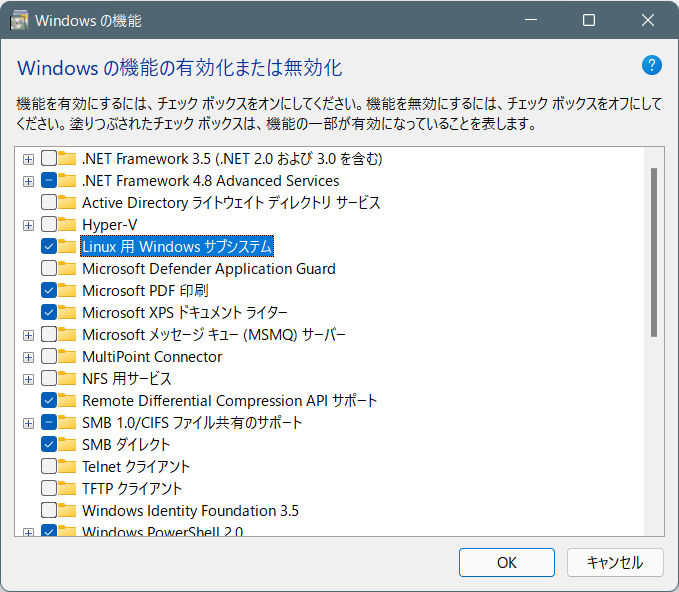Uncheck Microsoft PDF 印刷 checkbox
679x592 pixels.
click(49, 290)
